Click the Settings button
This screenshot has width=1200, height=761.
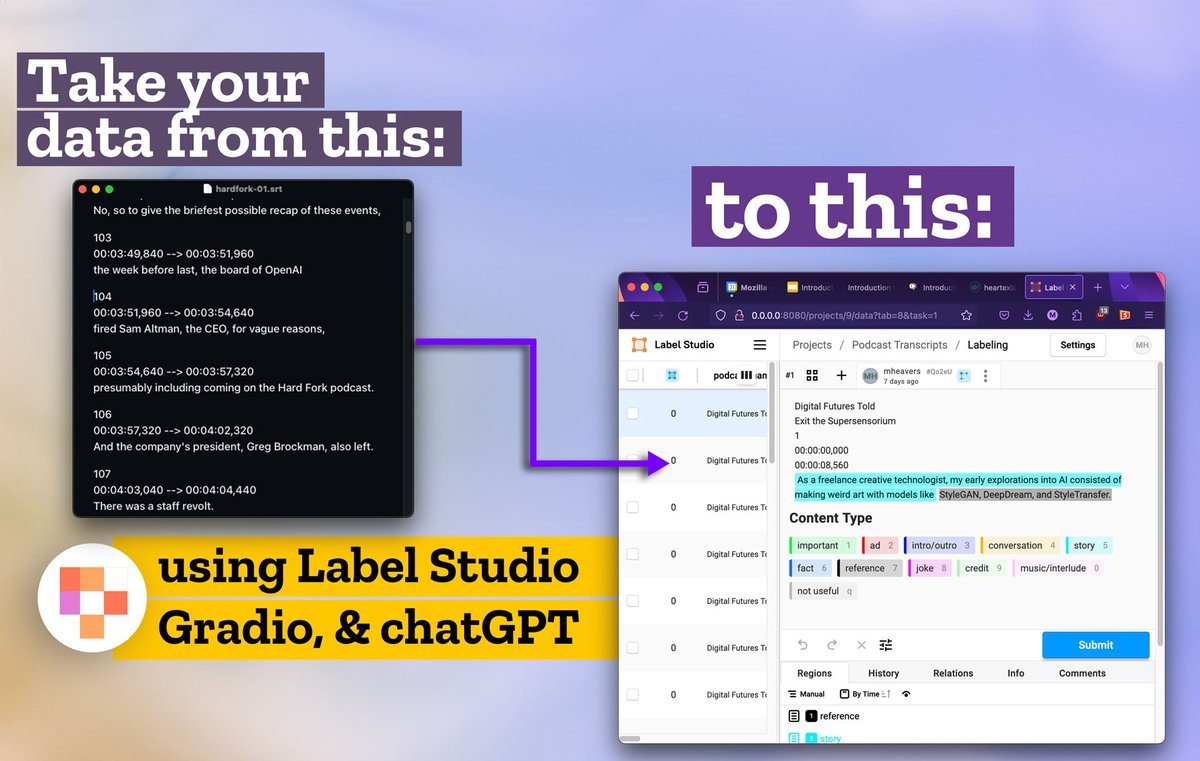[x=1077, y=345]
